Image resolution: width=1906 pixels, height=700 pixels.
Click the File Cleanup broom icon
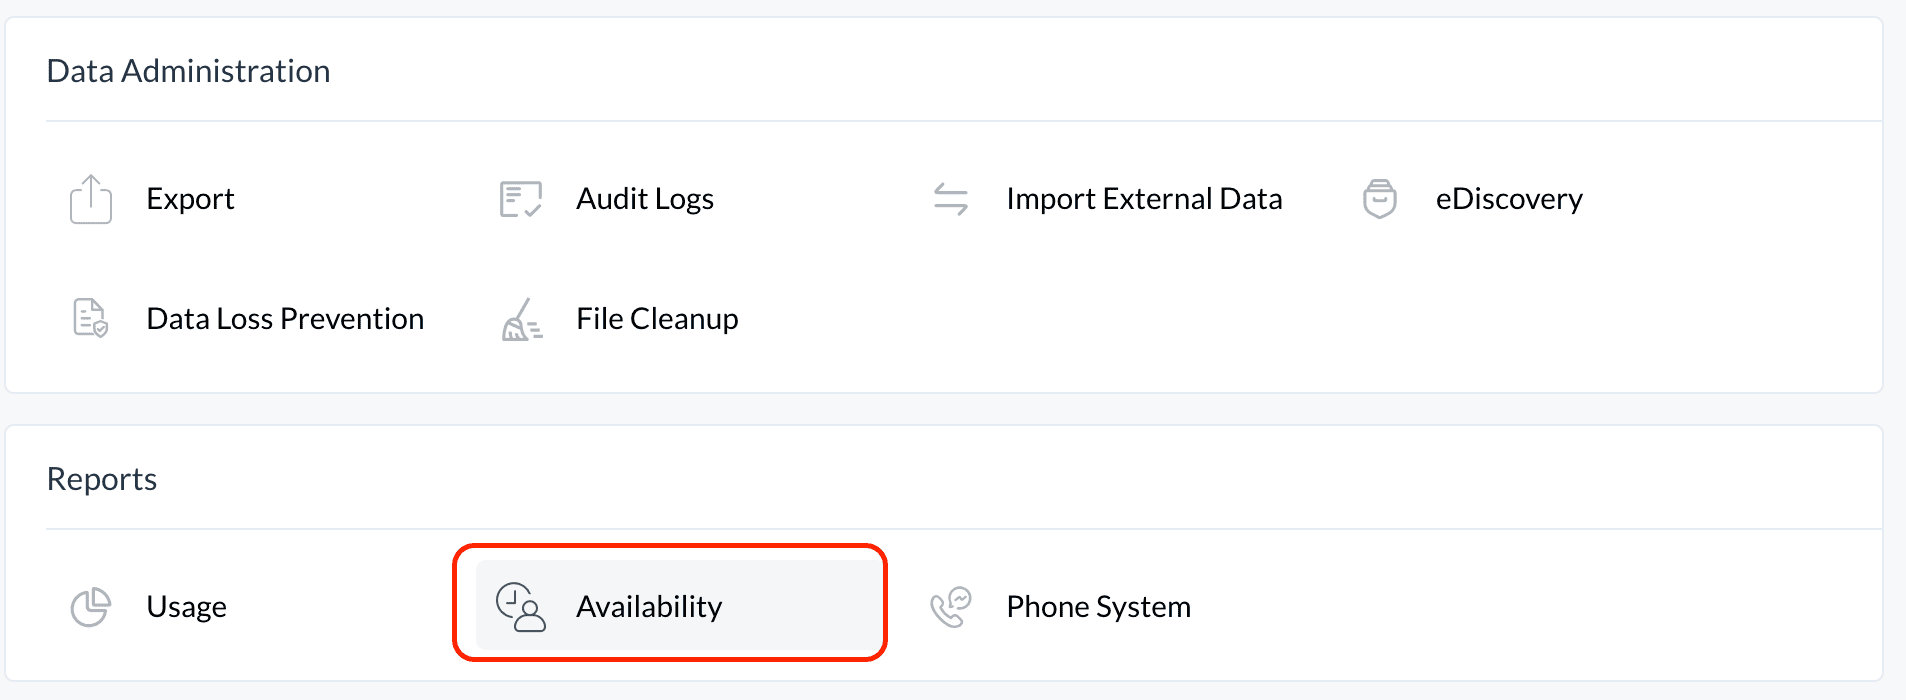pos(521,319)
